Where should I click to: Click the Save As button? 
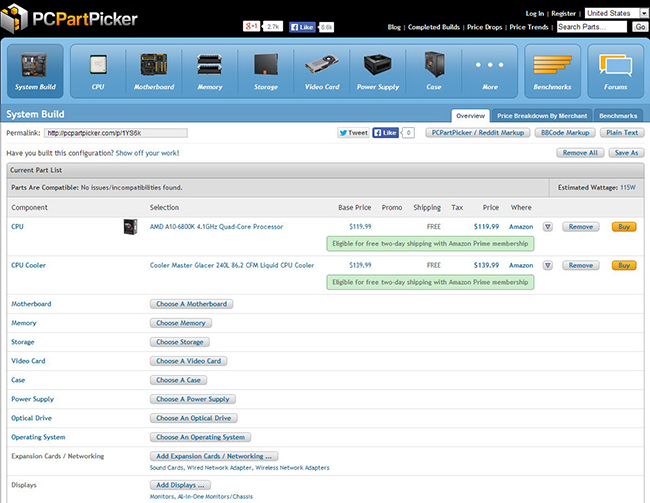point(626,153)
